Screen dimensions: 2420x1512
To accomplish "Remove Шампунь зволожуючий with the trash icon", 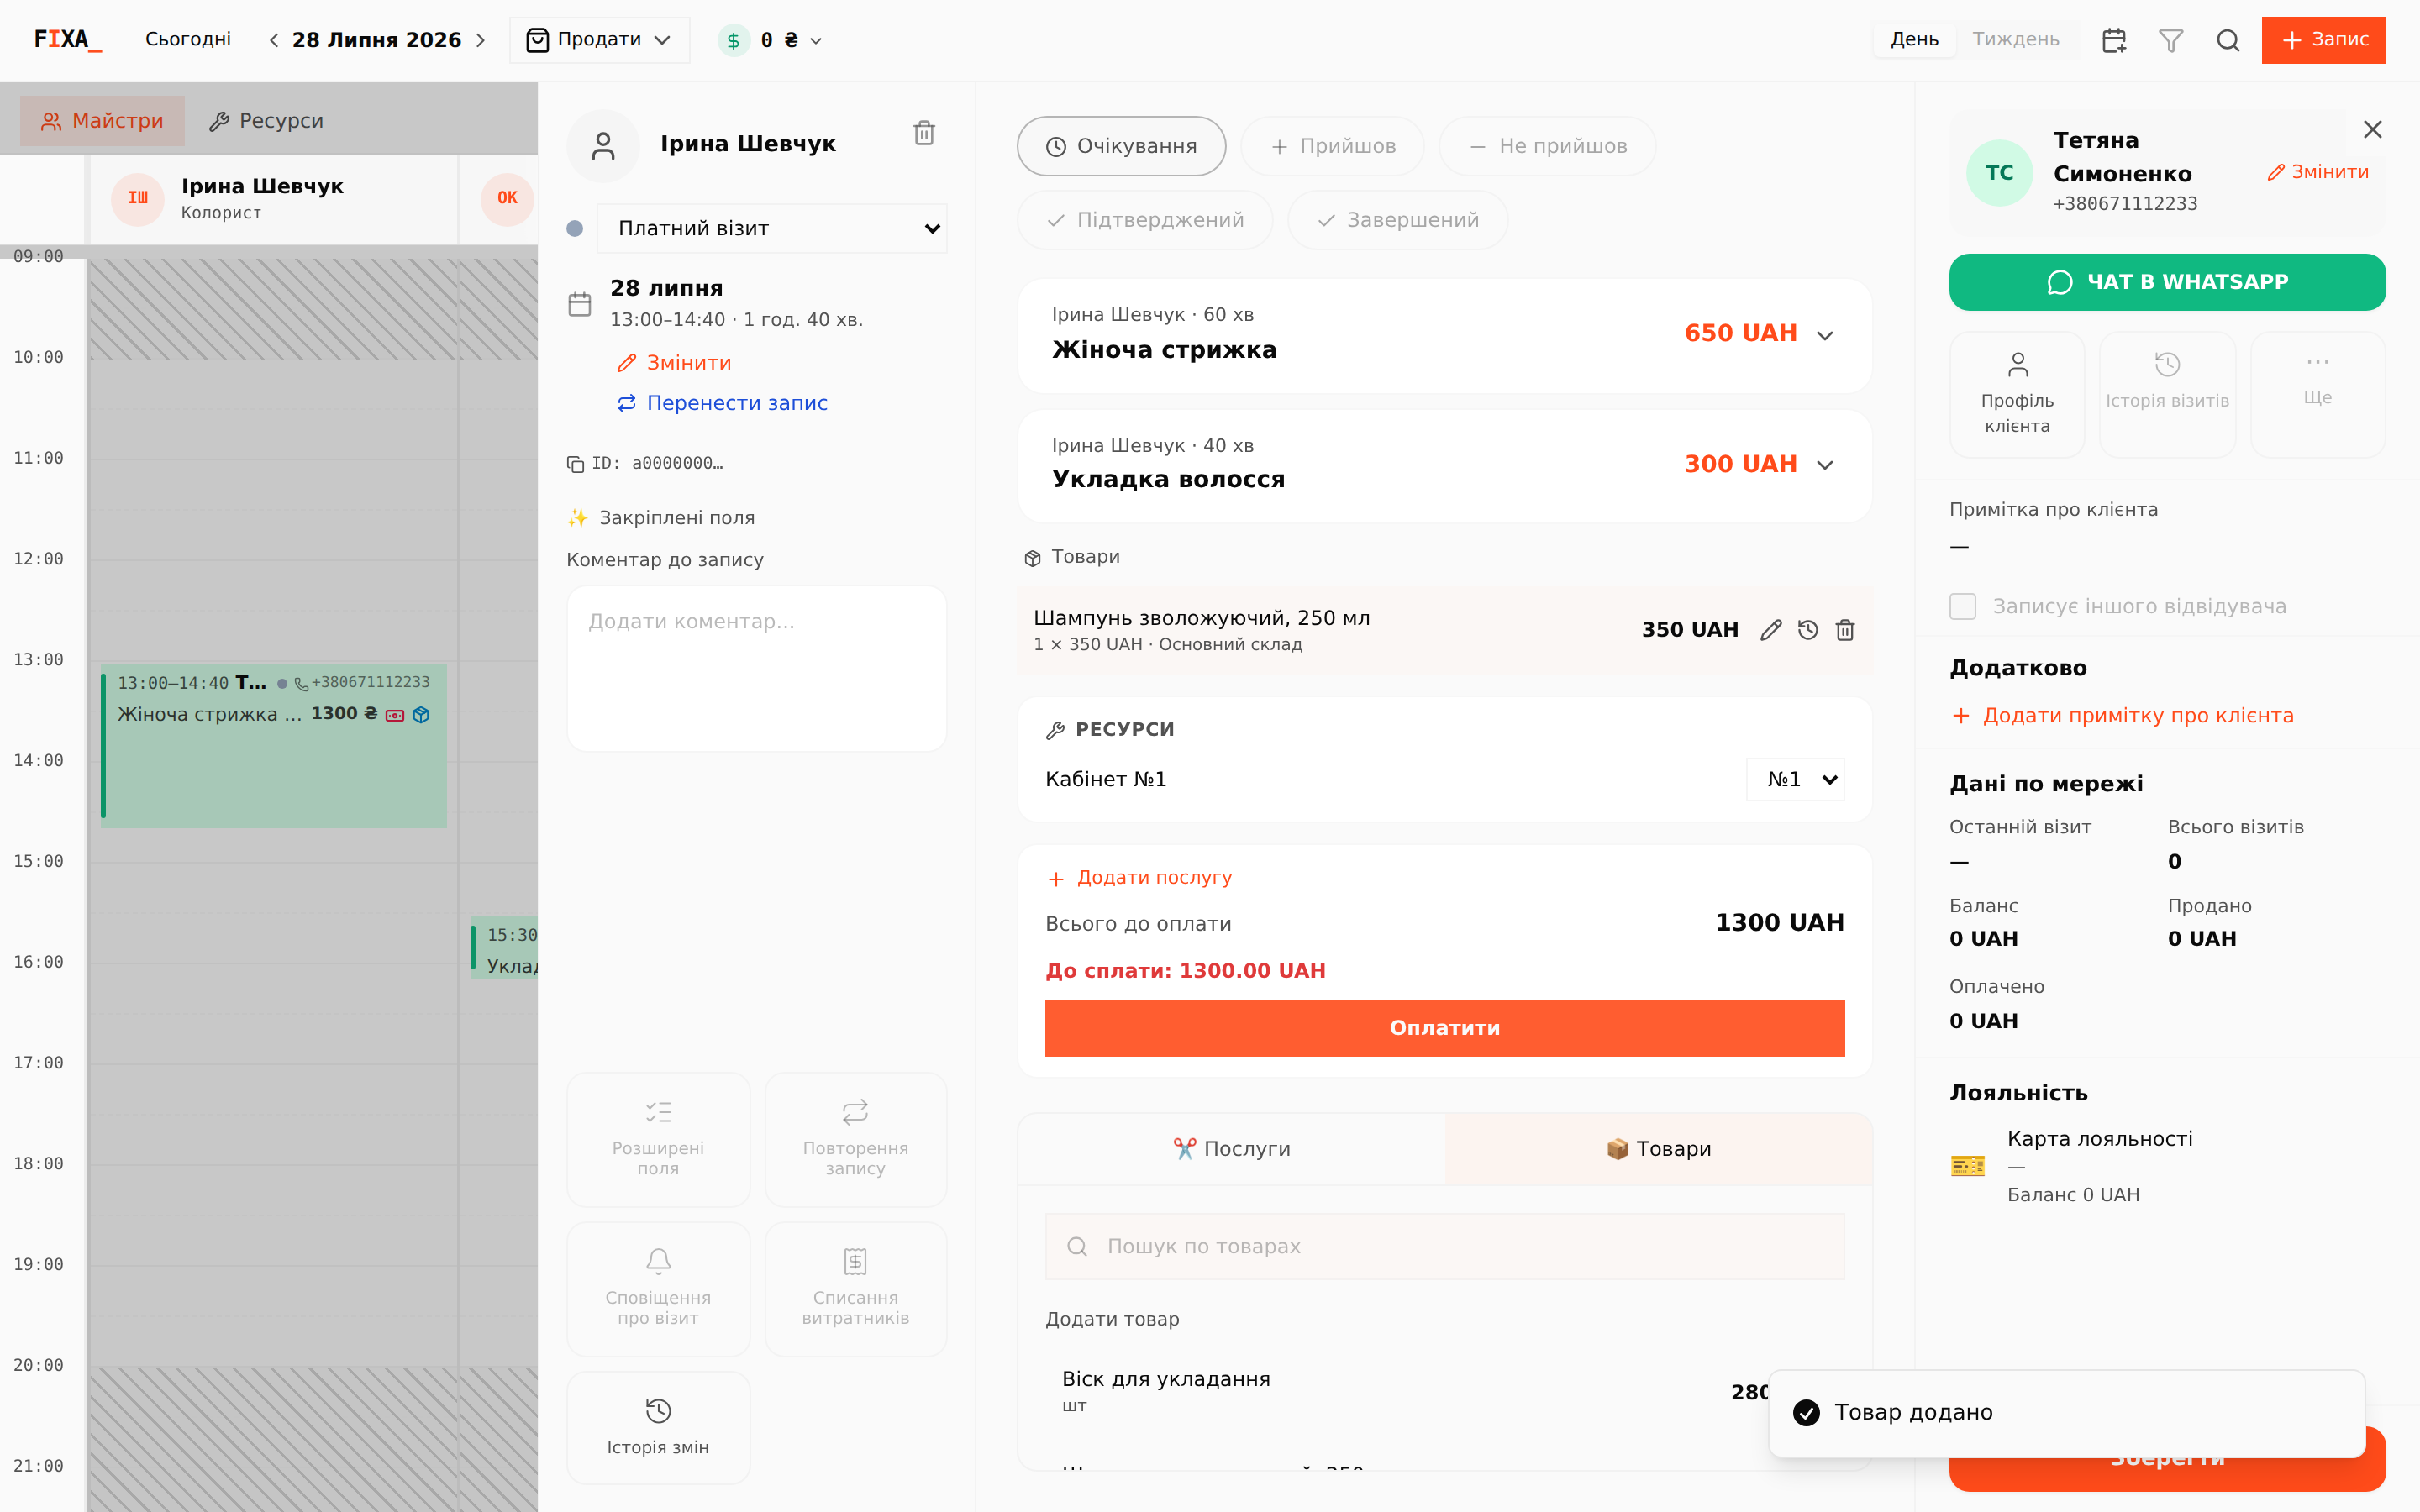I will [1845, 630].
